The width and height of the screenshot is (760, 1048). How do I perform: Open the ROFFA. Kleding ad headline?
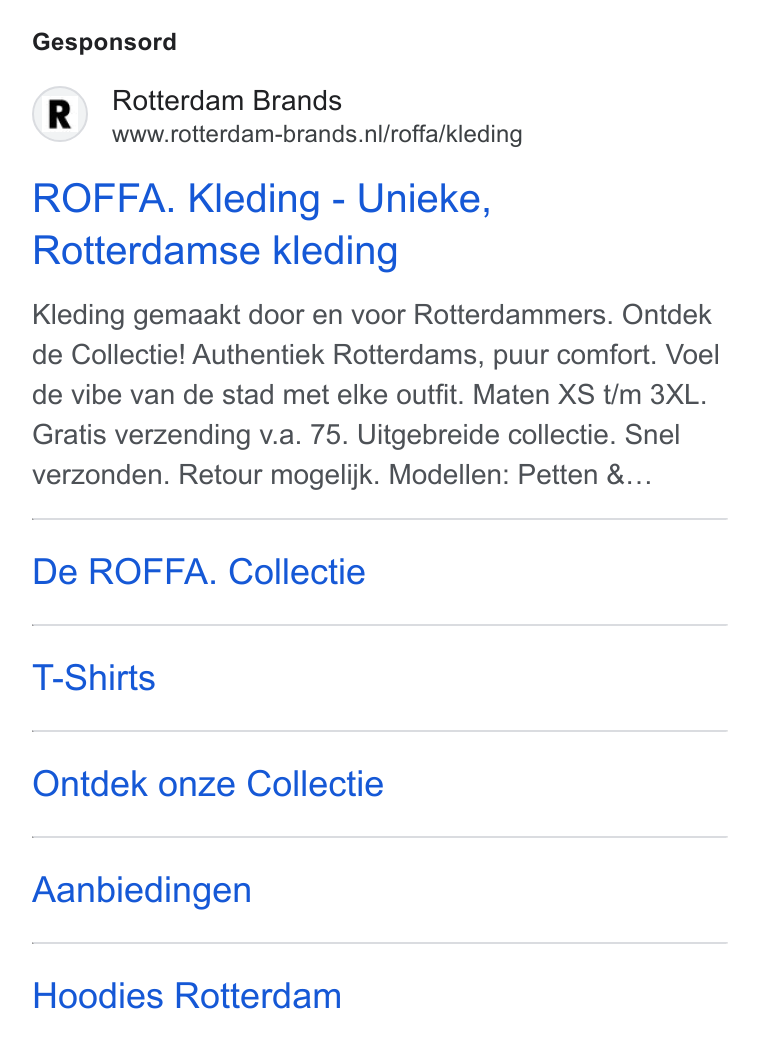click(x=261, y=225)
